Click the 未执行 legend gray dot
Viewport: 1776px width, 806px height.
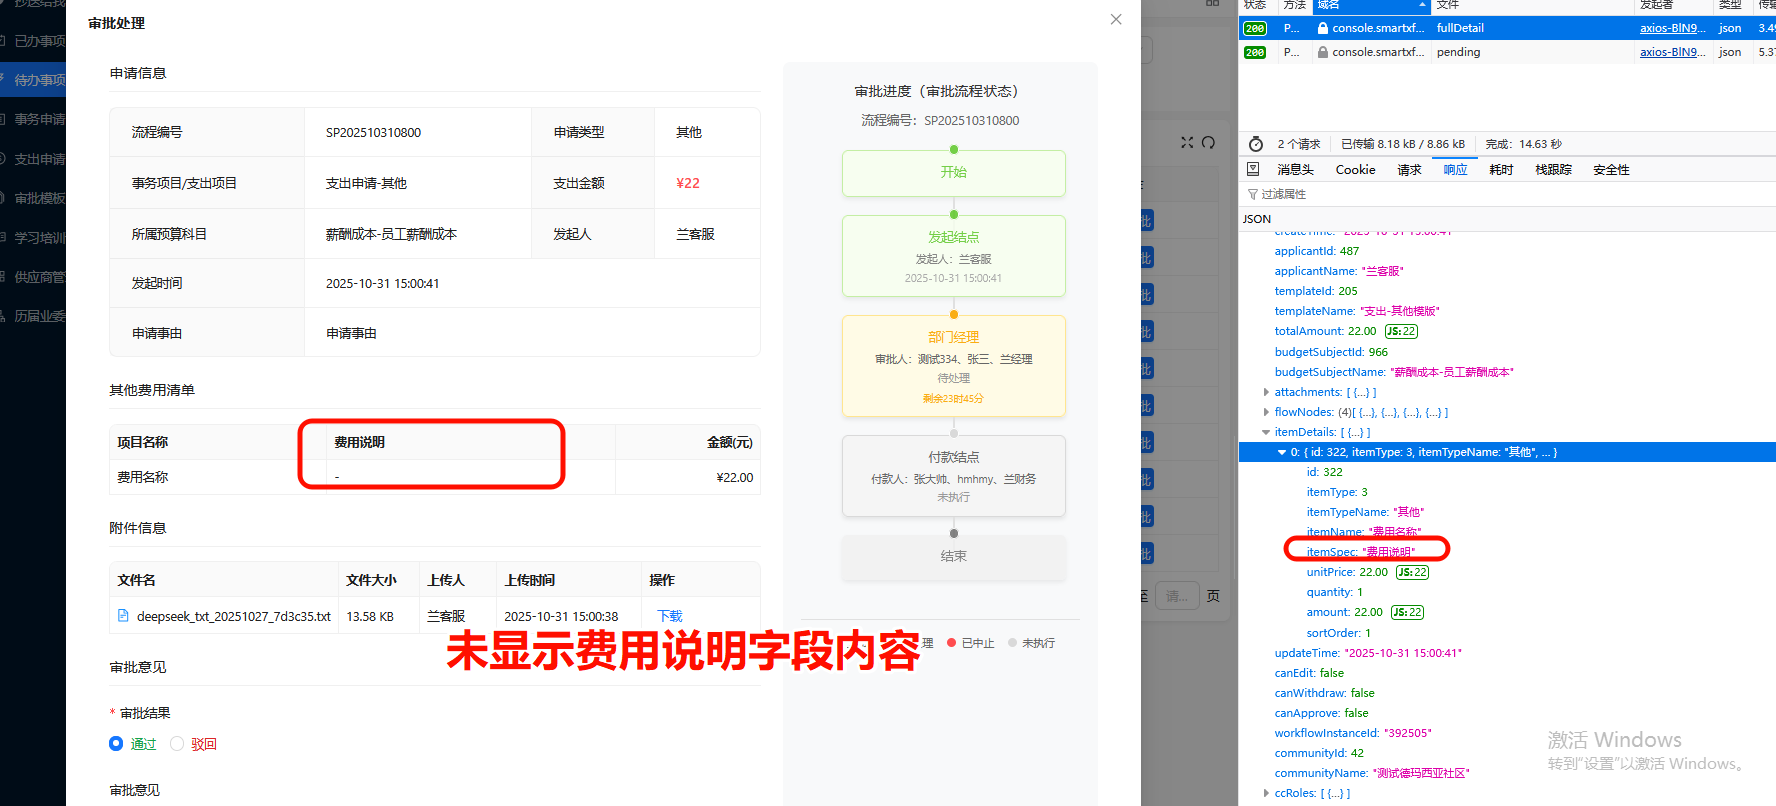[x=1012, y=643]
